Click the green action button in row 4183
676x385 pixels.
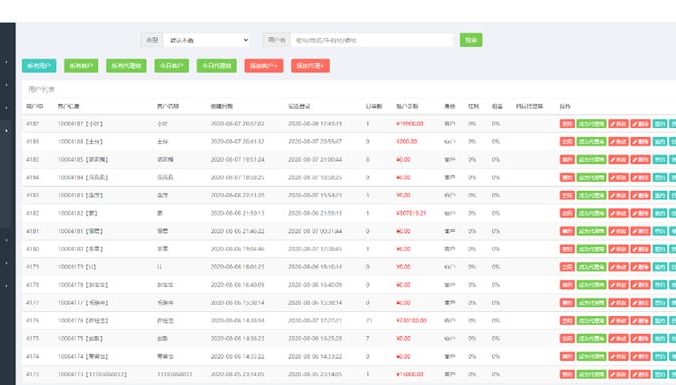click(592, 195)
